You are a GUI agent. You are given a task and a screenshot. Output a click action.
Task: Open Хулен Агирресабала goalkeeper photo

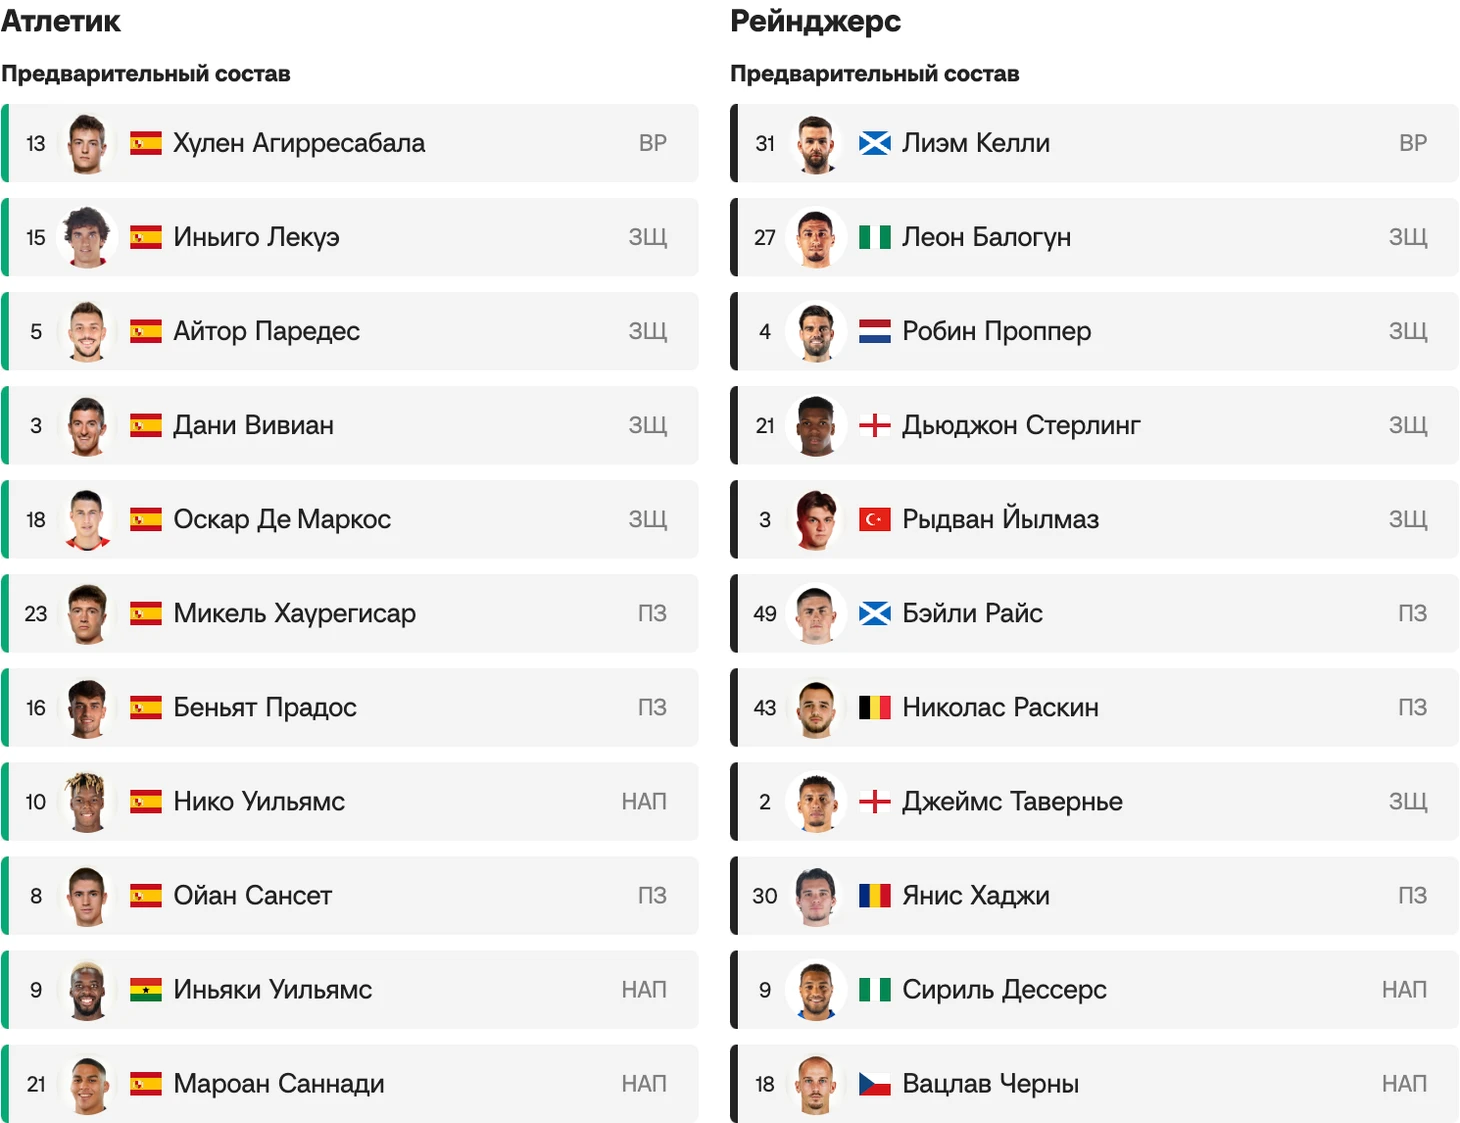(87, 144)
